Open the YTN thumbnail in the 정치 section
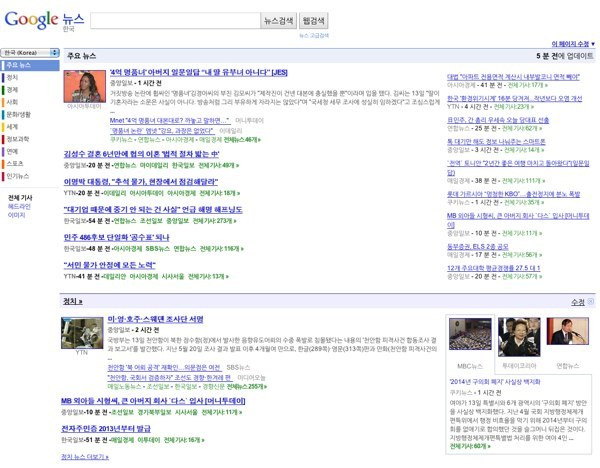The height and width of the screenshot is (468, 600). pos(82,333)
